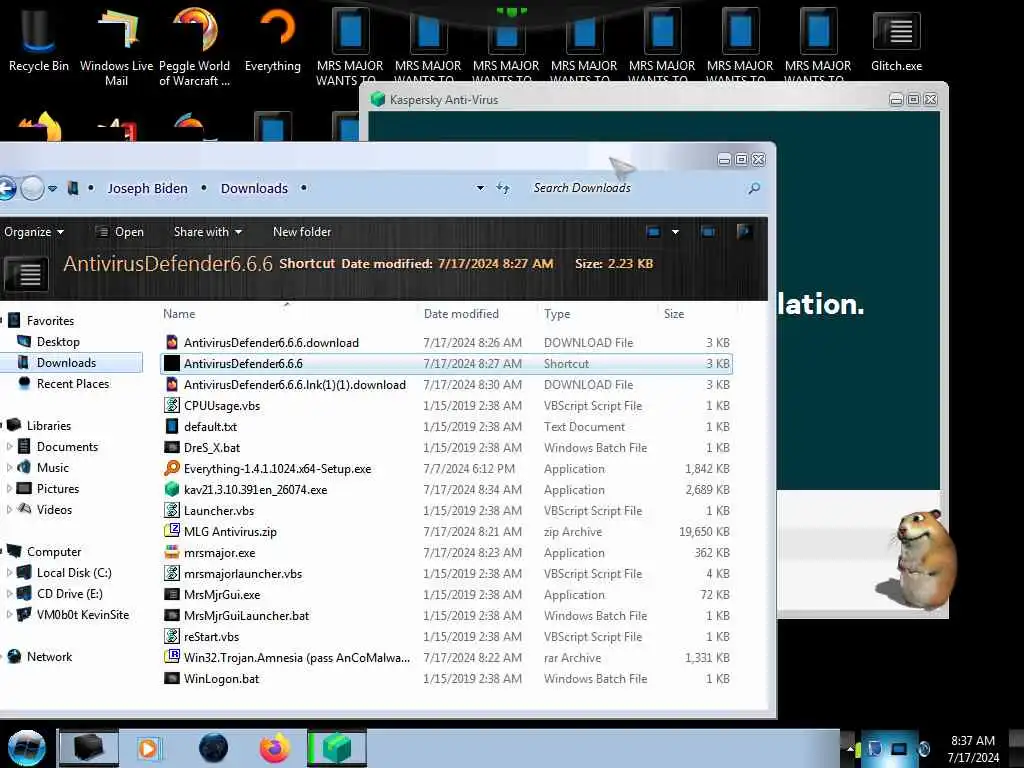Viewport: 1024px width, 768px height.
Task: Open Windows Media Player from taskbar
Action: click(148, 748)
